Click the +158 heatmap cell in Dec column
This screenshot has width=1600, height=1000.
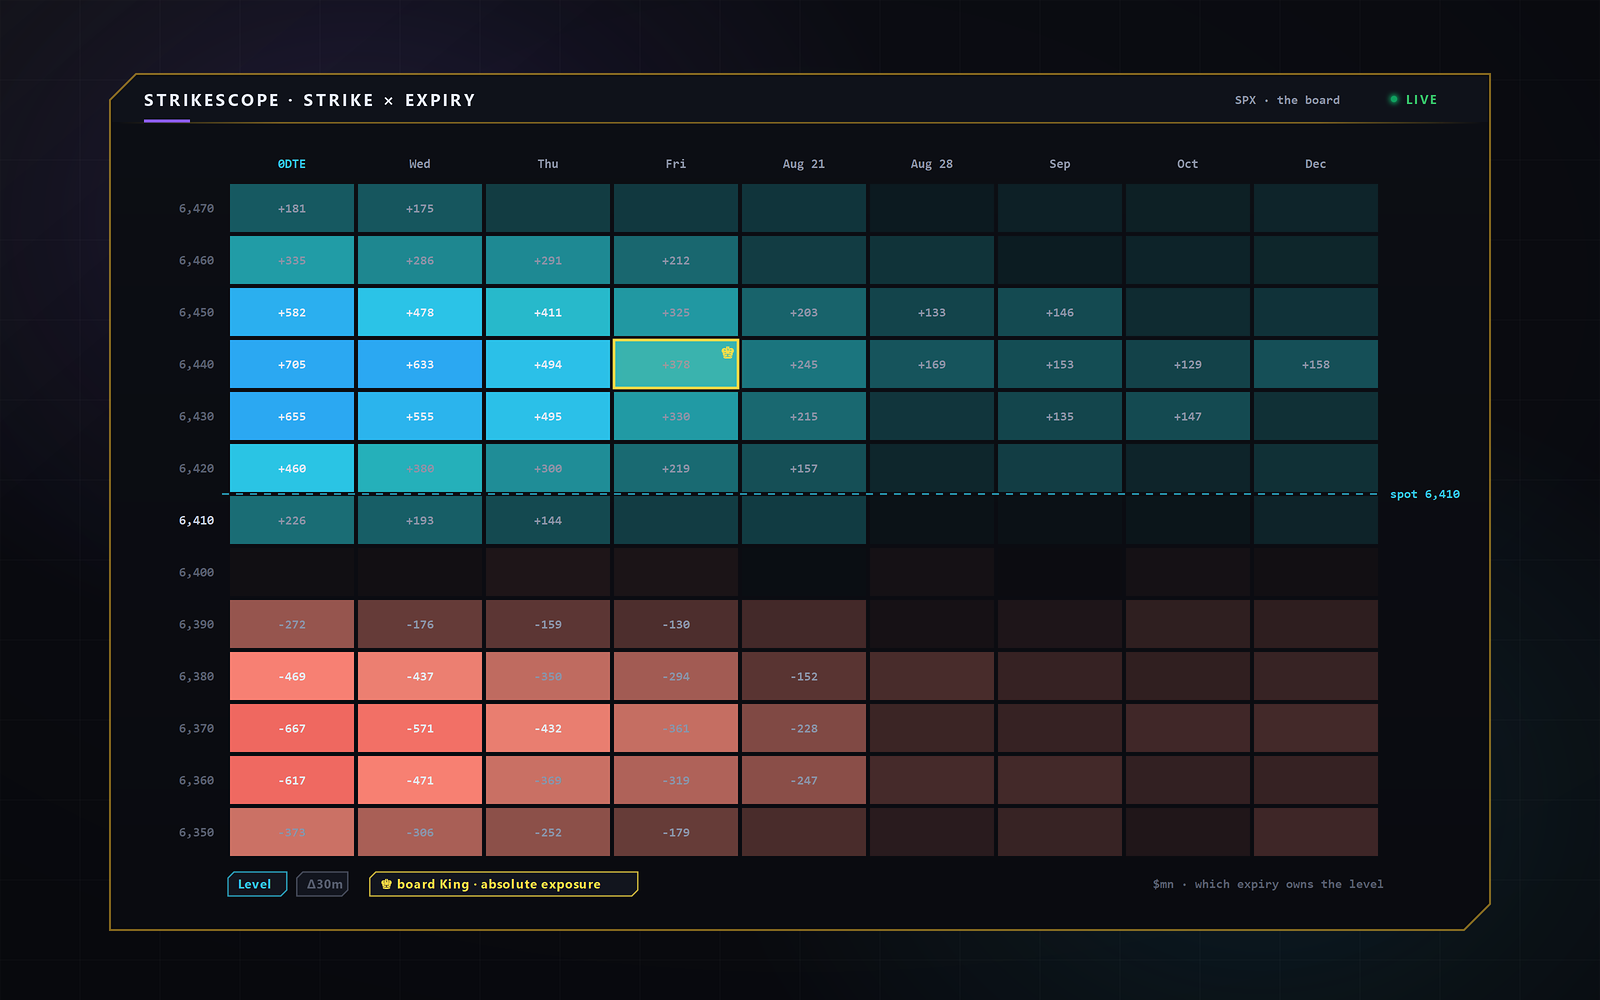click(x=1316, y=364)
